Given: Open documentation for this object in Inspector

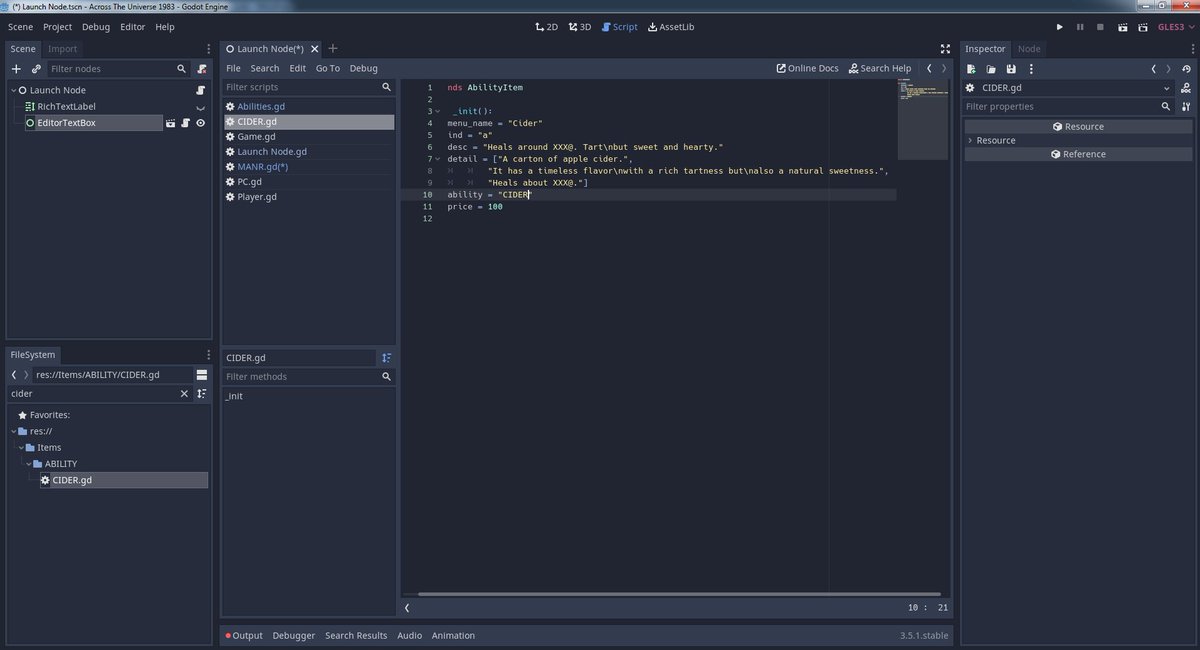Looking at the screenshot, I should (x=1186, y=88).
